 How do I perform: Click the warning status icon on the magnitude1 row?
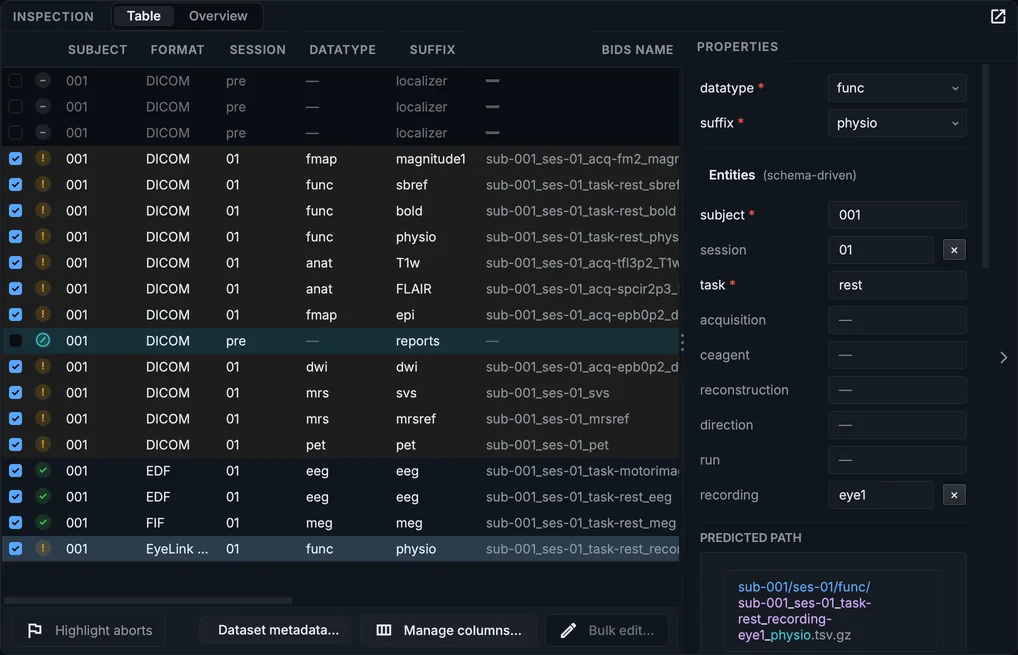point(43,158)
